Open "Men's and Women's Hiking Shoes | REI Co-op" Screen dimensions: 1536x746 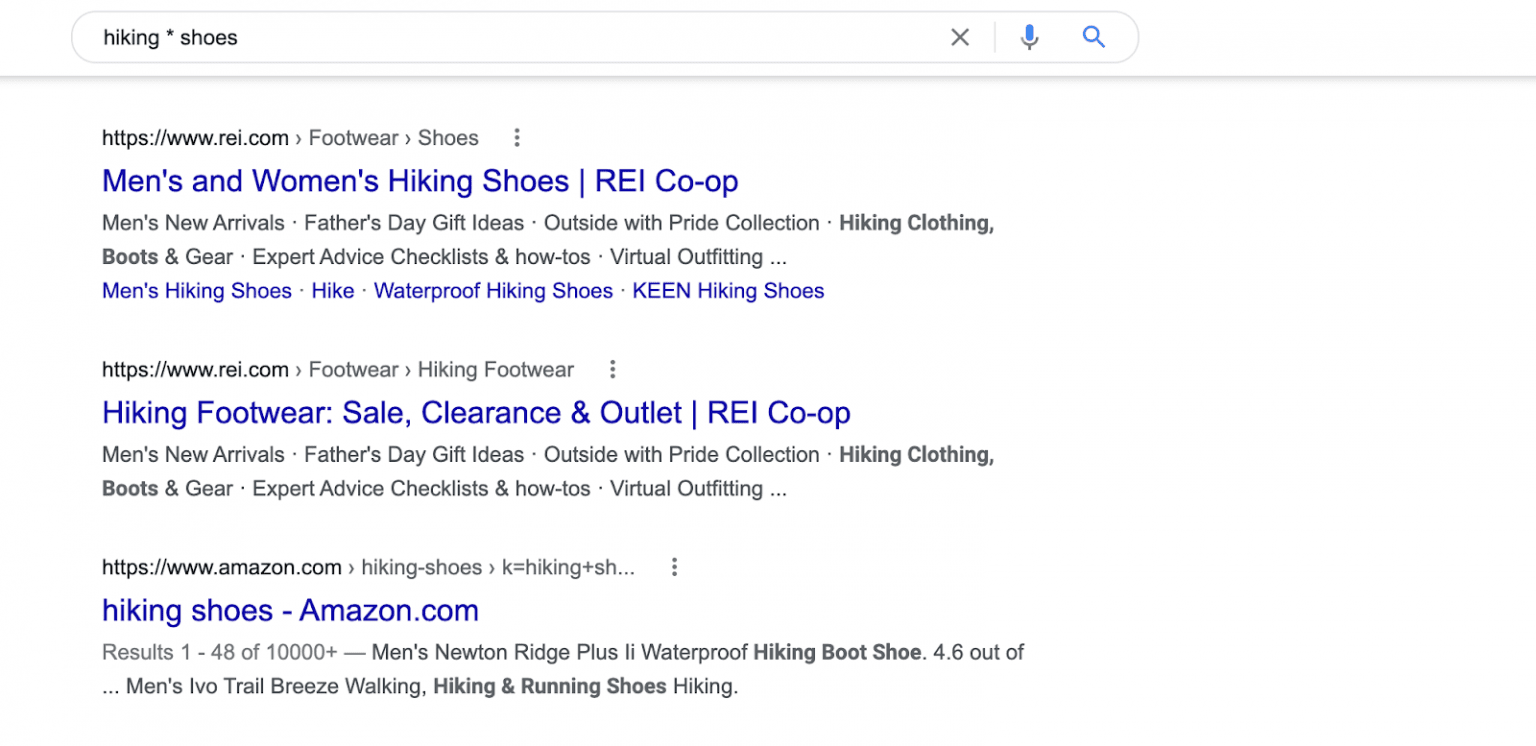coord(419,181)
